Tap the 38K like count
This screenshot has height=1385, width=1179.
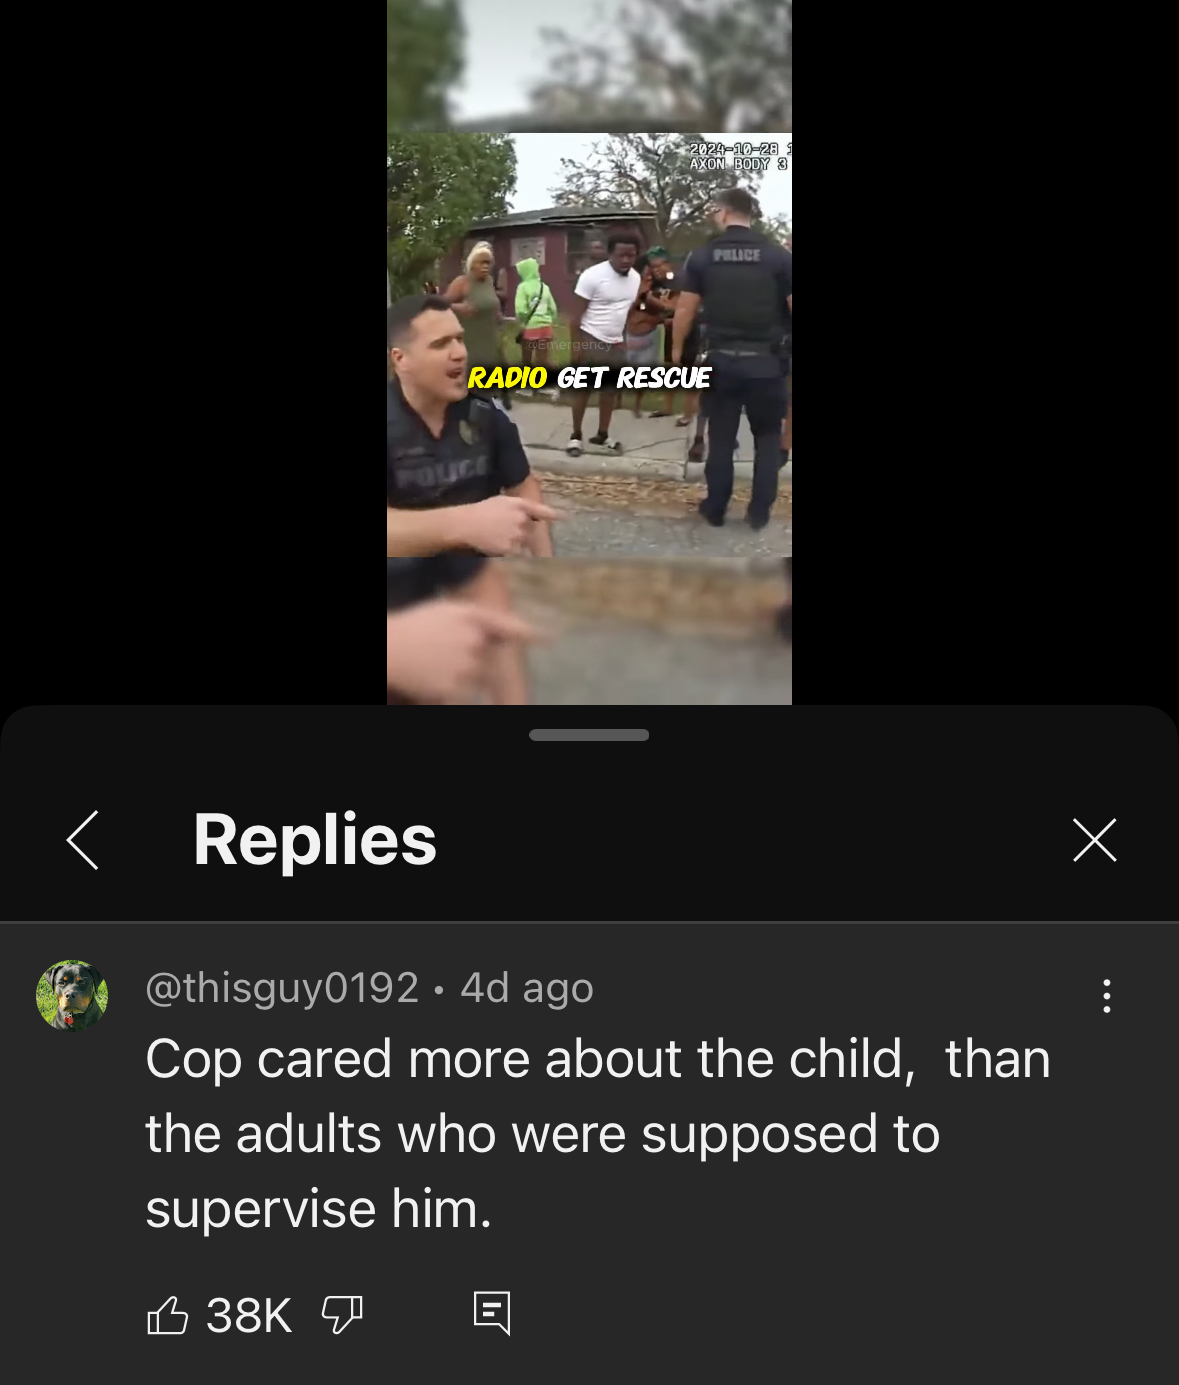(249, 1315)
